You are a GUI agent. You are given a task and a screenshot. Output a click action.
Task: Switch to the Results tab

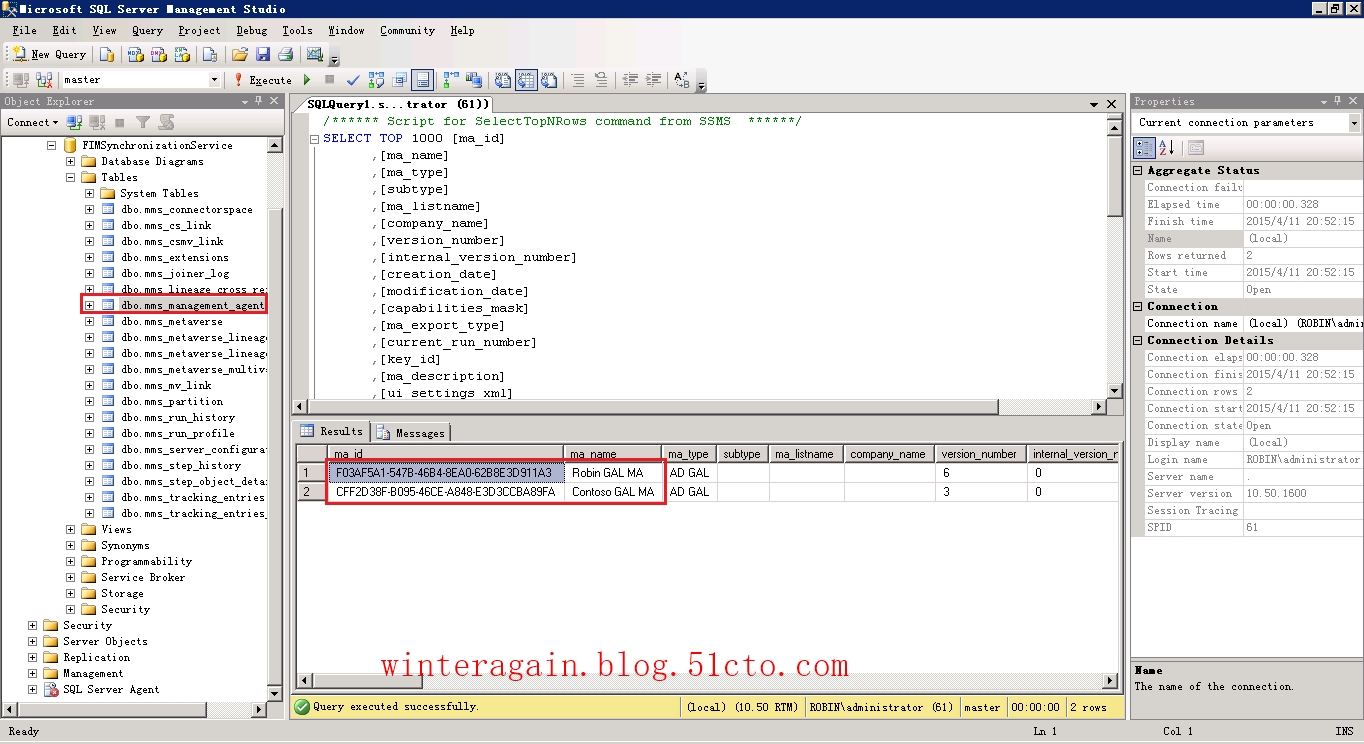(x=333, y=431)
